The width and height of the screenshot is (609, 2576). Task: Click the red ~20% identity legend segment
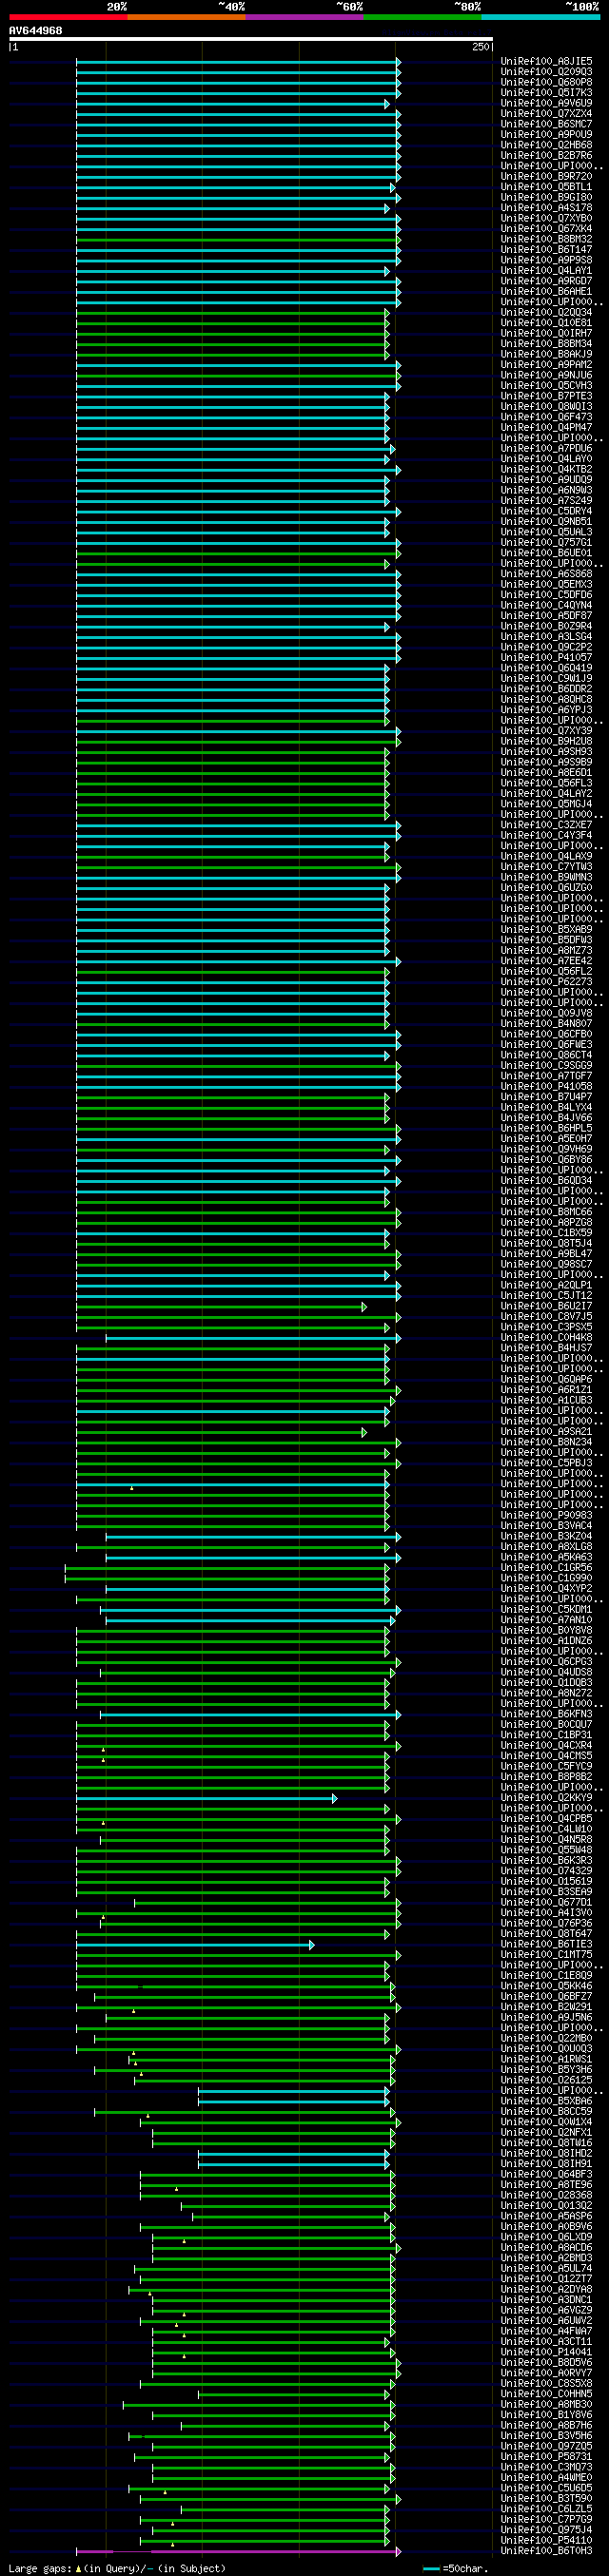68,17
